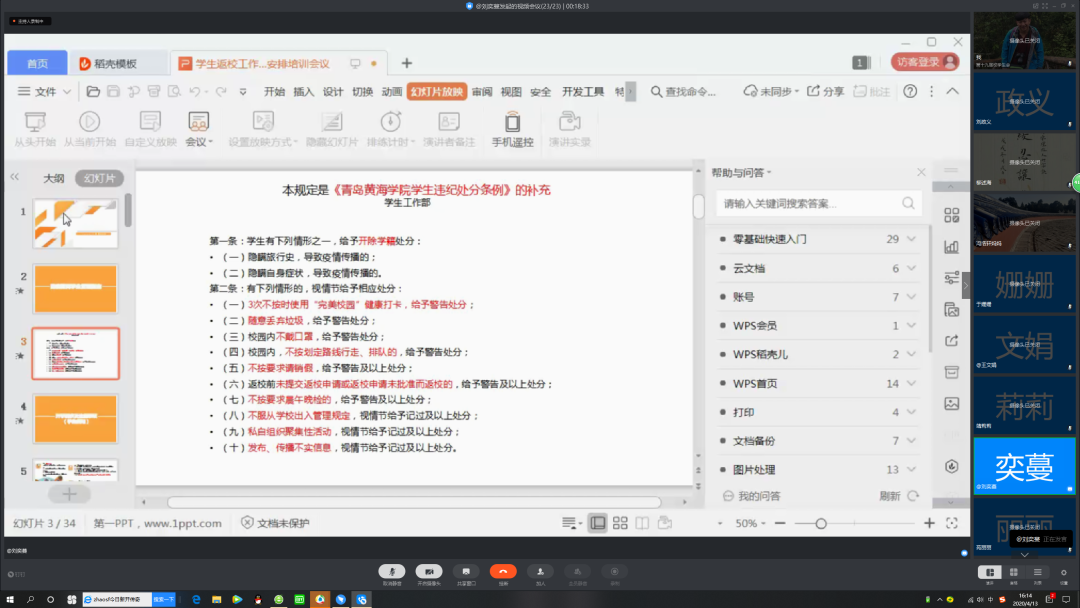
Task: Select slide 4 thumbnail
Action: click(76, 418)
